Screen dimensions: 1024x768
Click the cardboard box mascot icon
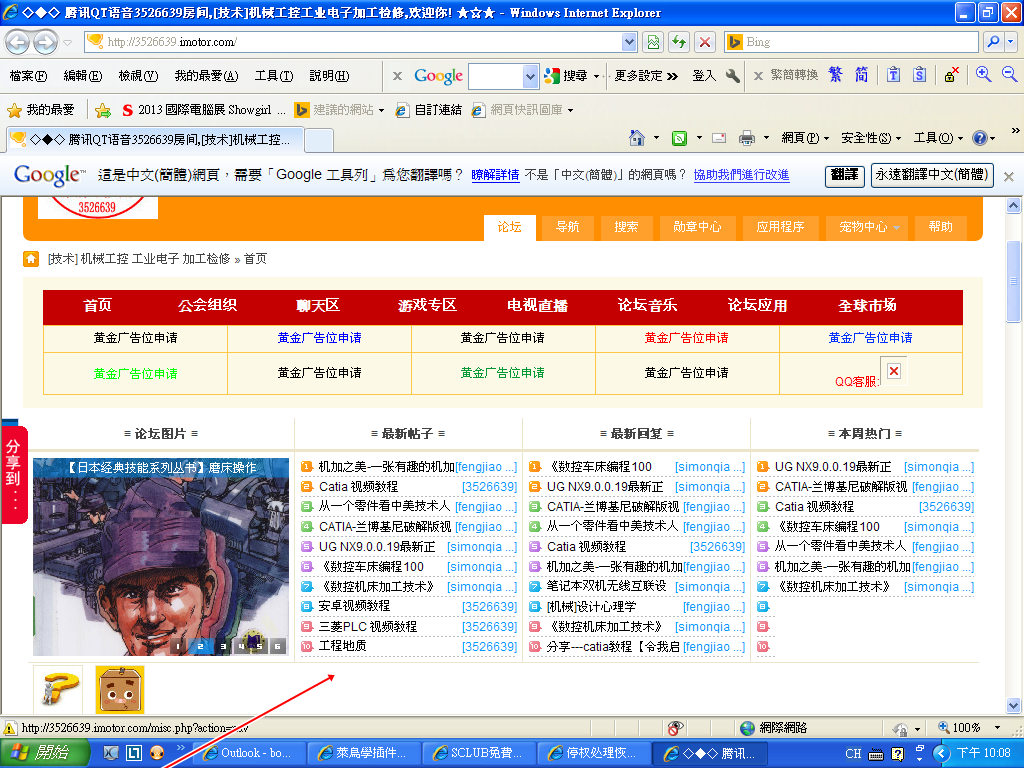(120, 690)
